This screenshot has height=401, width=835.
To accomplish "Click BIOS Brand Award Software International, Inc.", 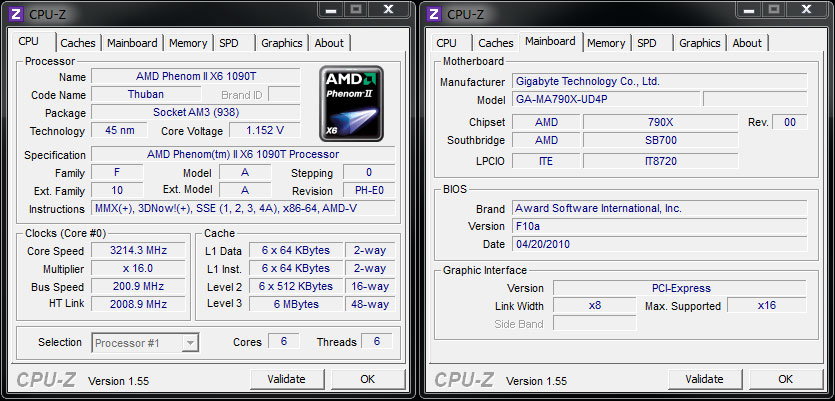I will [x=660, y=208].
